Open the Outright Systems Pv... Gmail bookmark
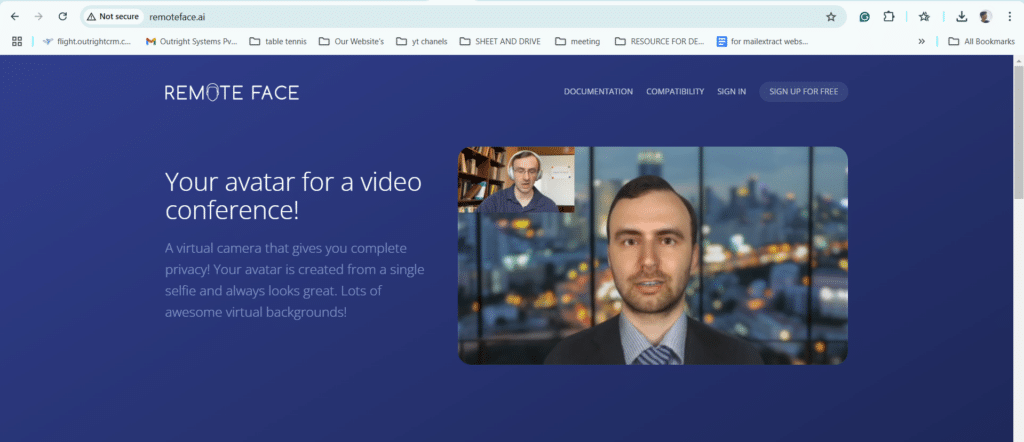This screenshot has height=442, width=1024. click(x=191, y=41)
